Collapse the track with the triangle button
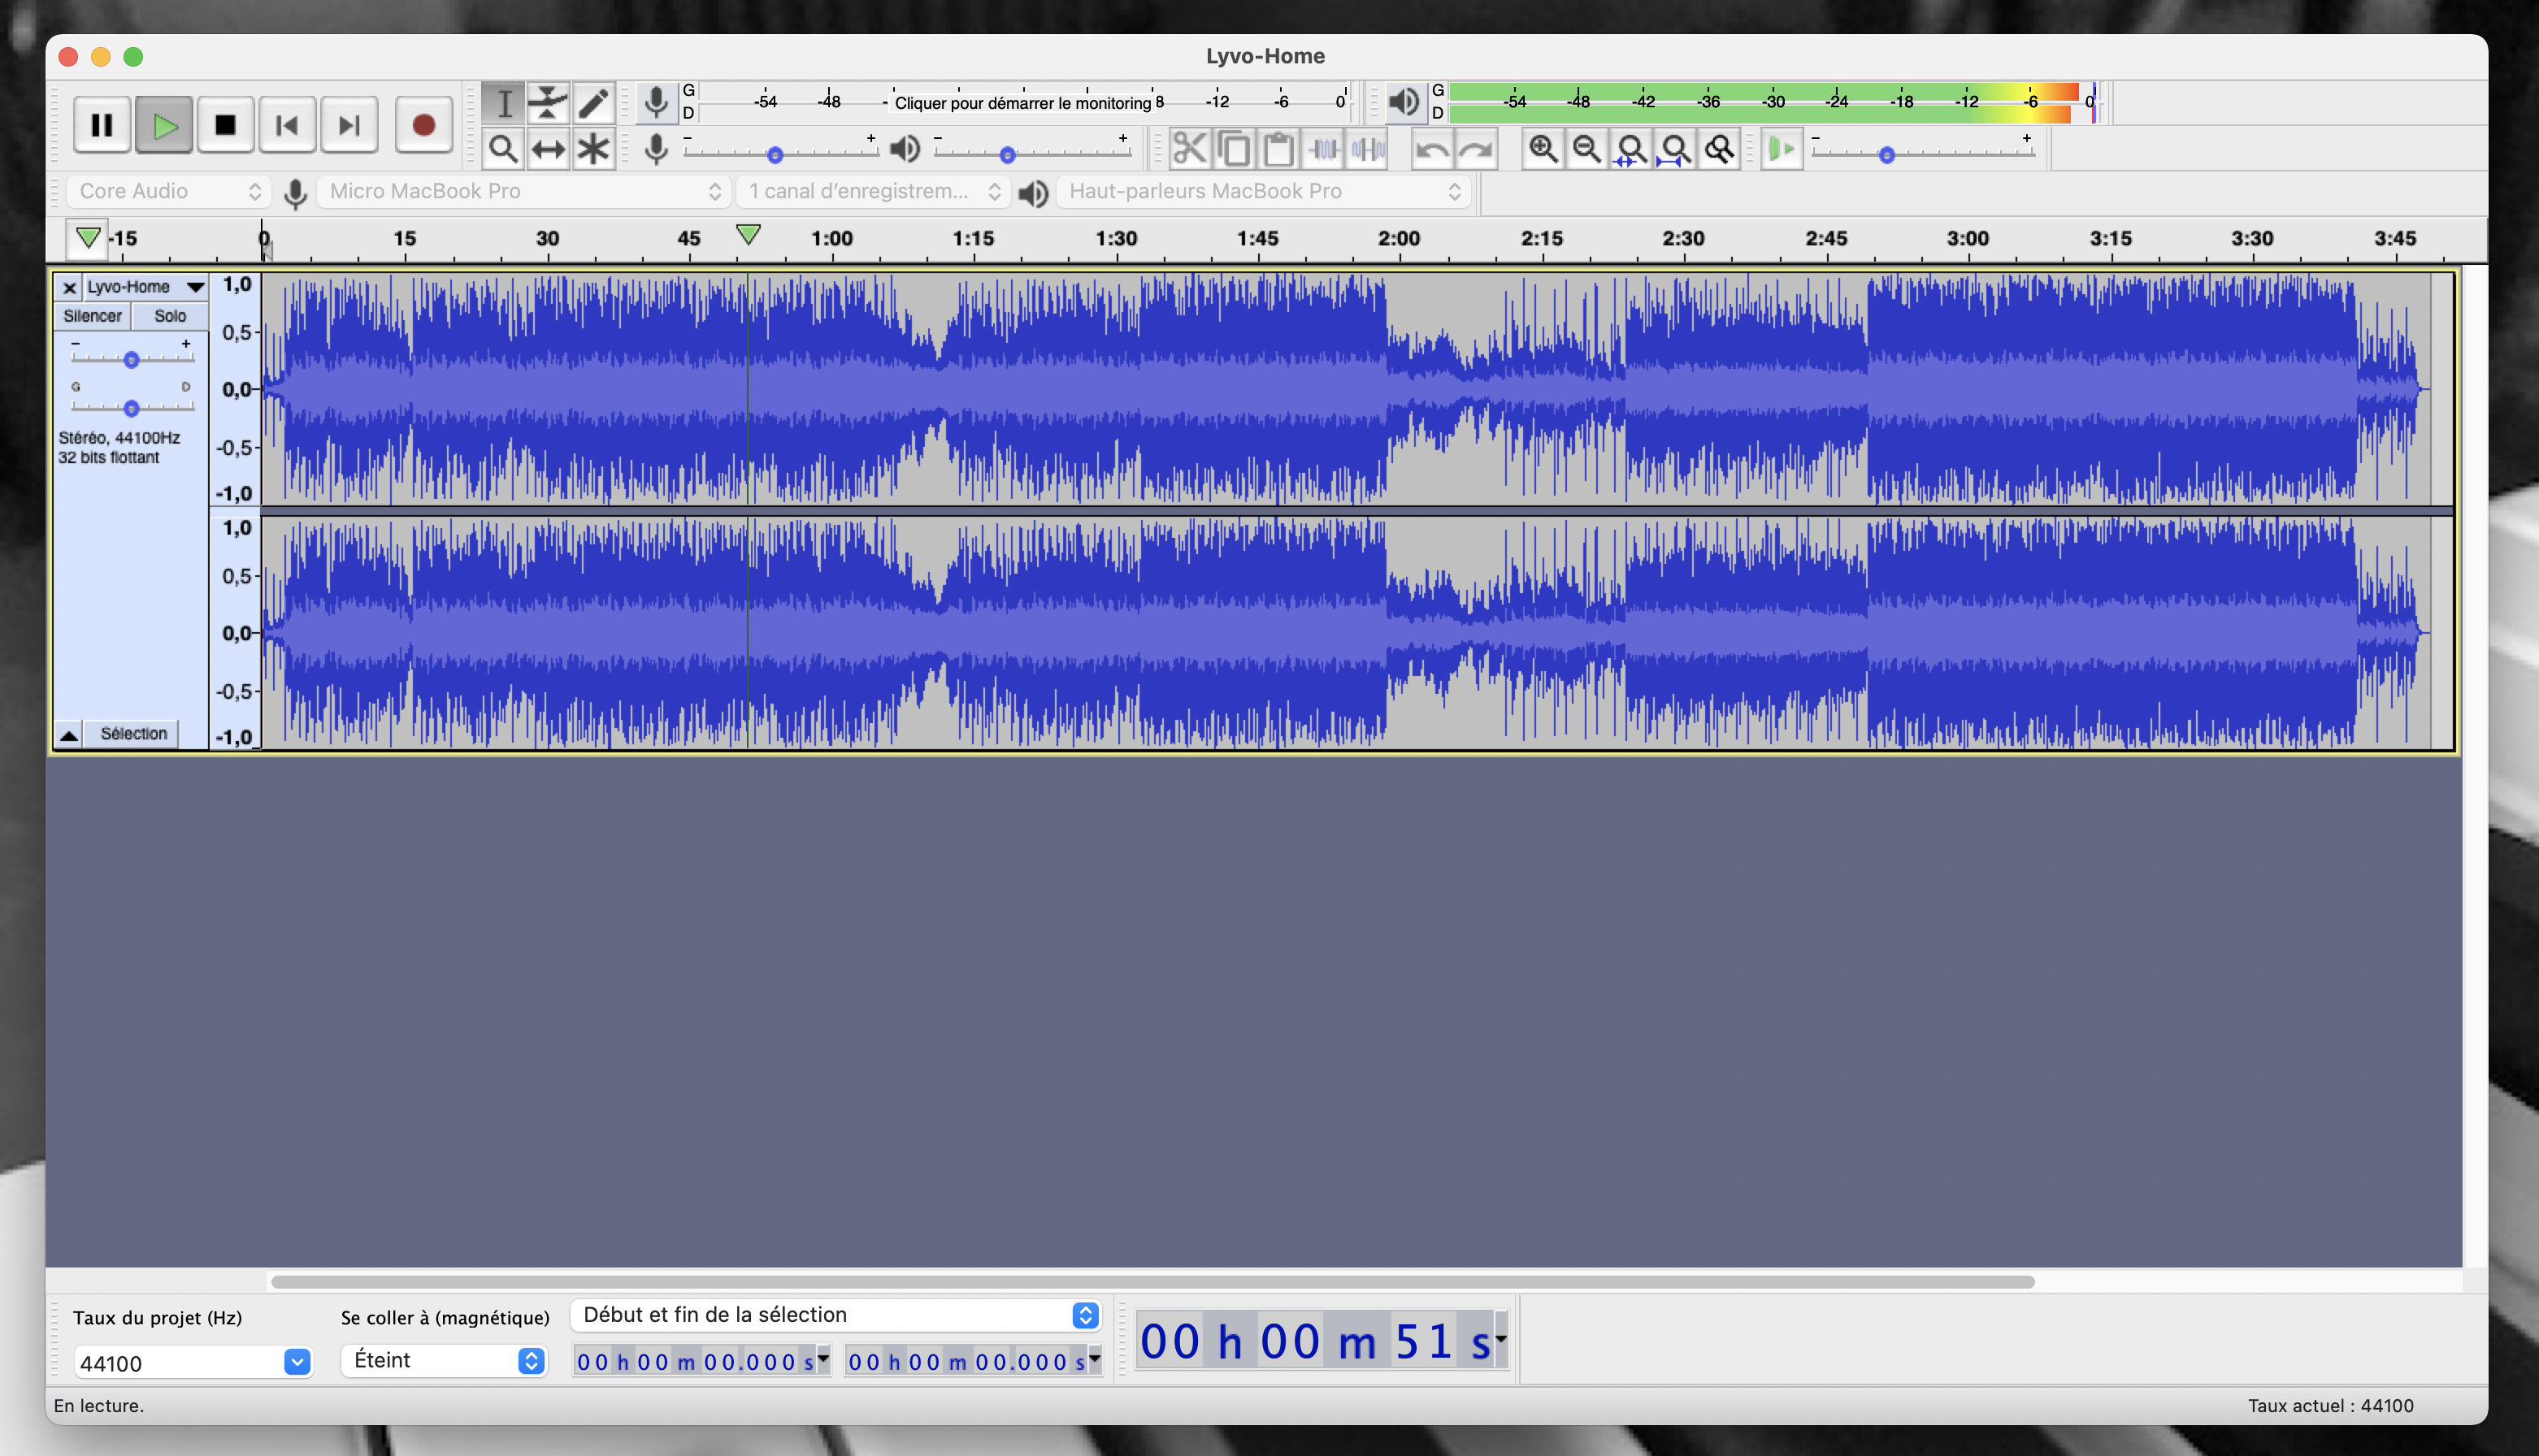 point(69,734)
